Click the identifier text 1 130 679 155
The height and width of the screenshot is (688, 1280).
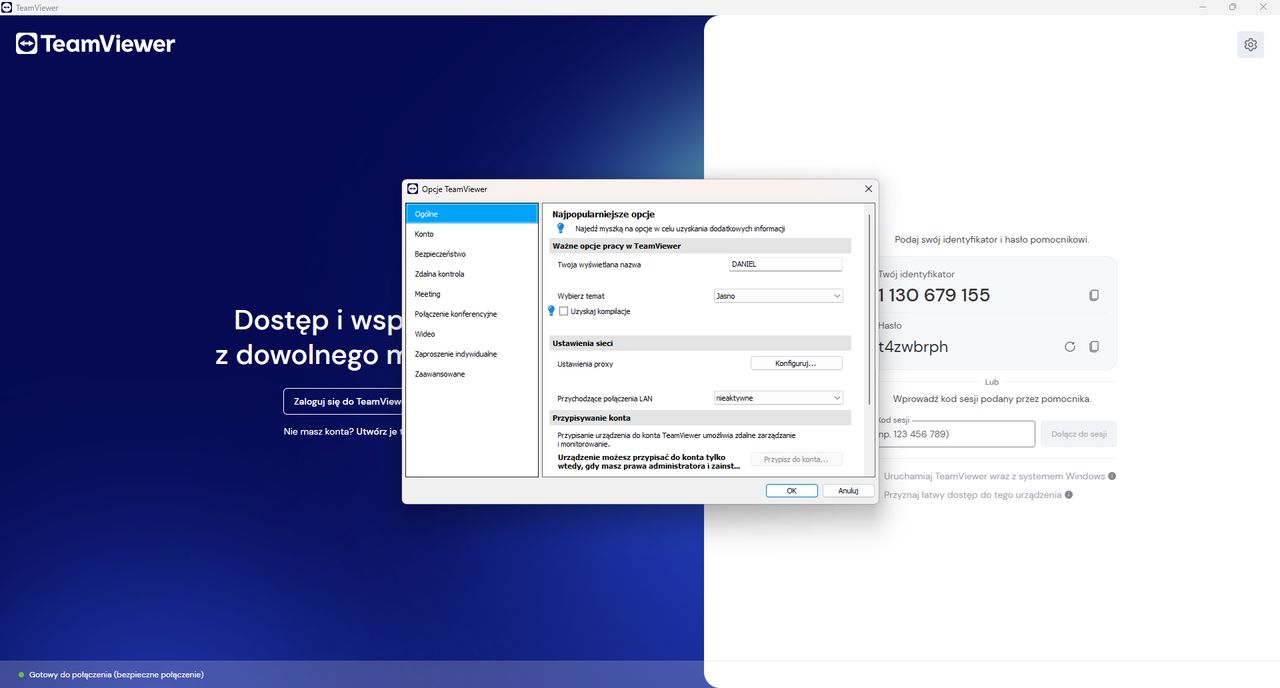[x=934, y=295]
